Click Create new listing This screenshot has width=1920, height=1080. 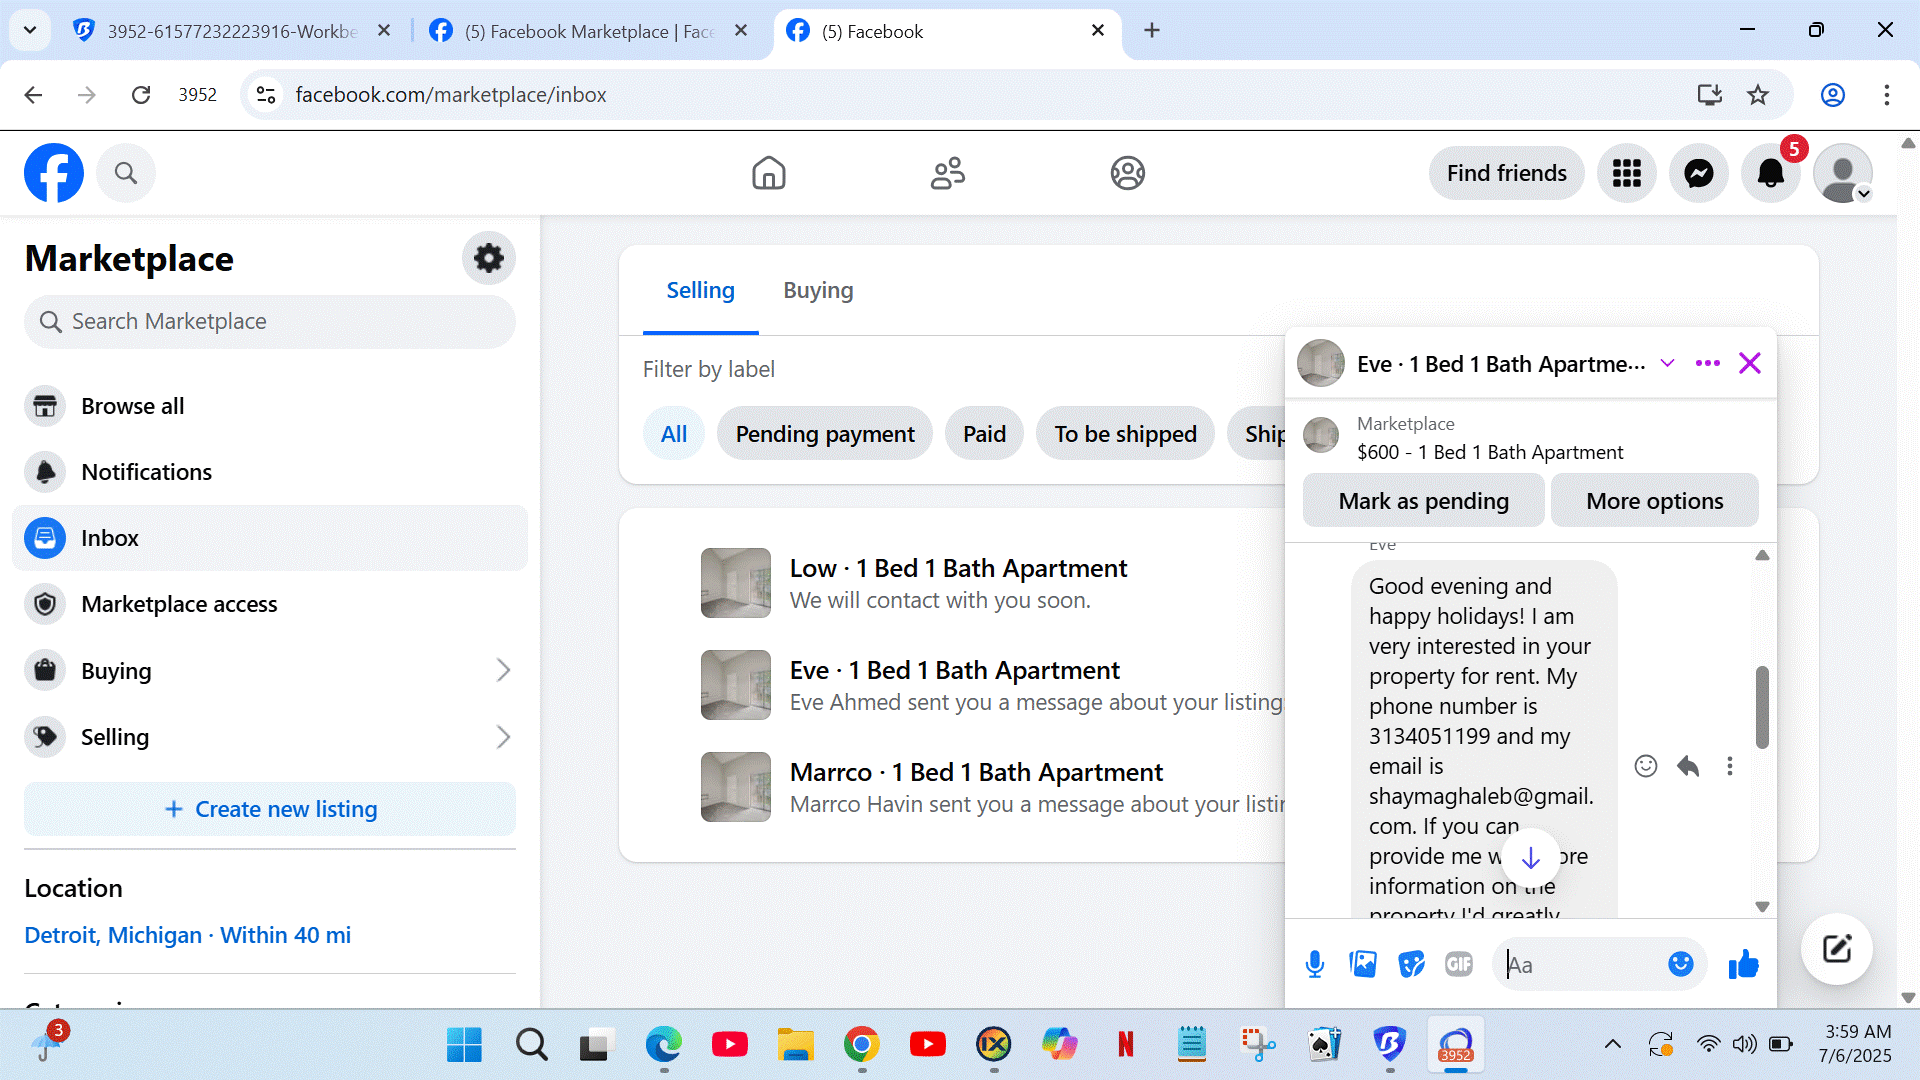coord(270,809)
